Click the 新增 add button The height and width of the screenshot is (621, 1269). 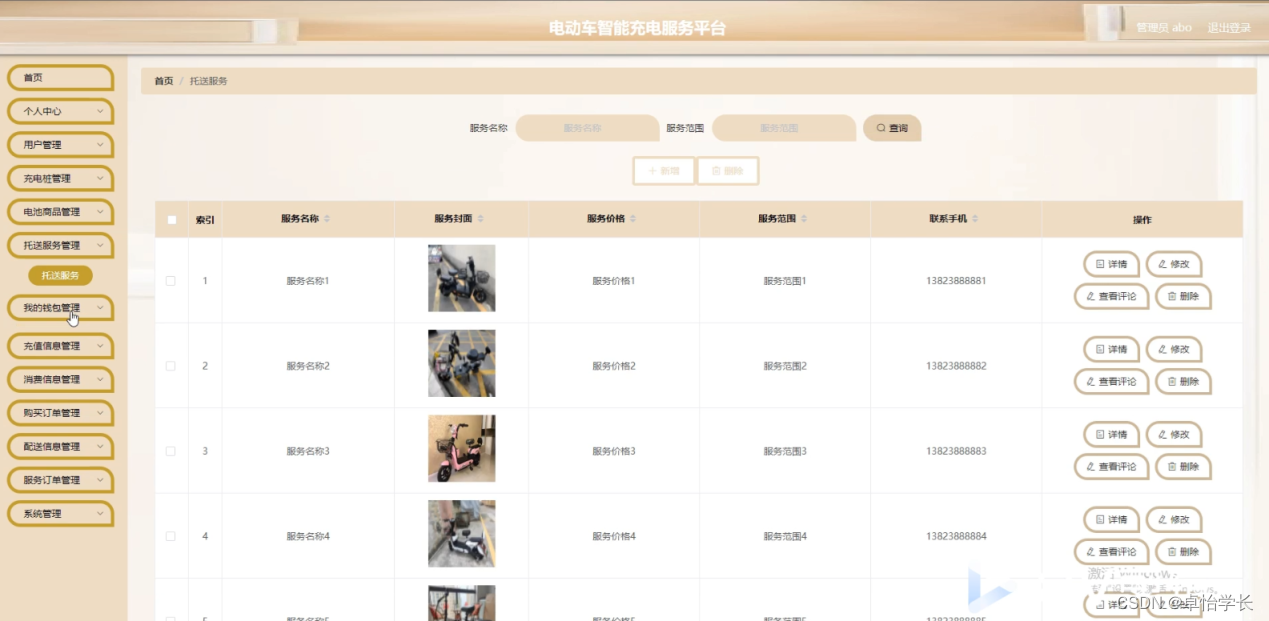click(664, 171)
